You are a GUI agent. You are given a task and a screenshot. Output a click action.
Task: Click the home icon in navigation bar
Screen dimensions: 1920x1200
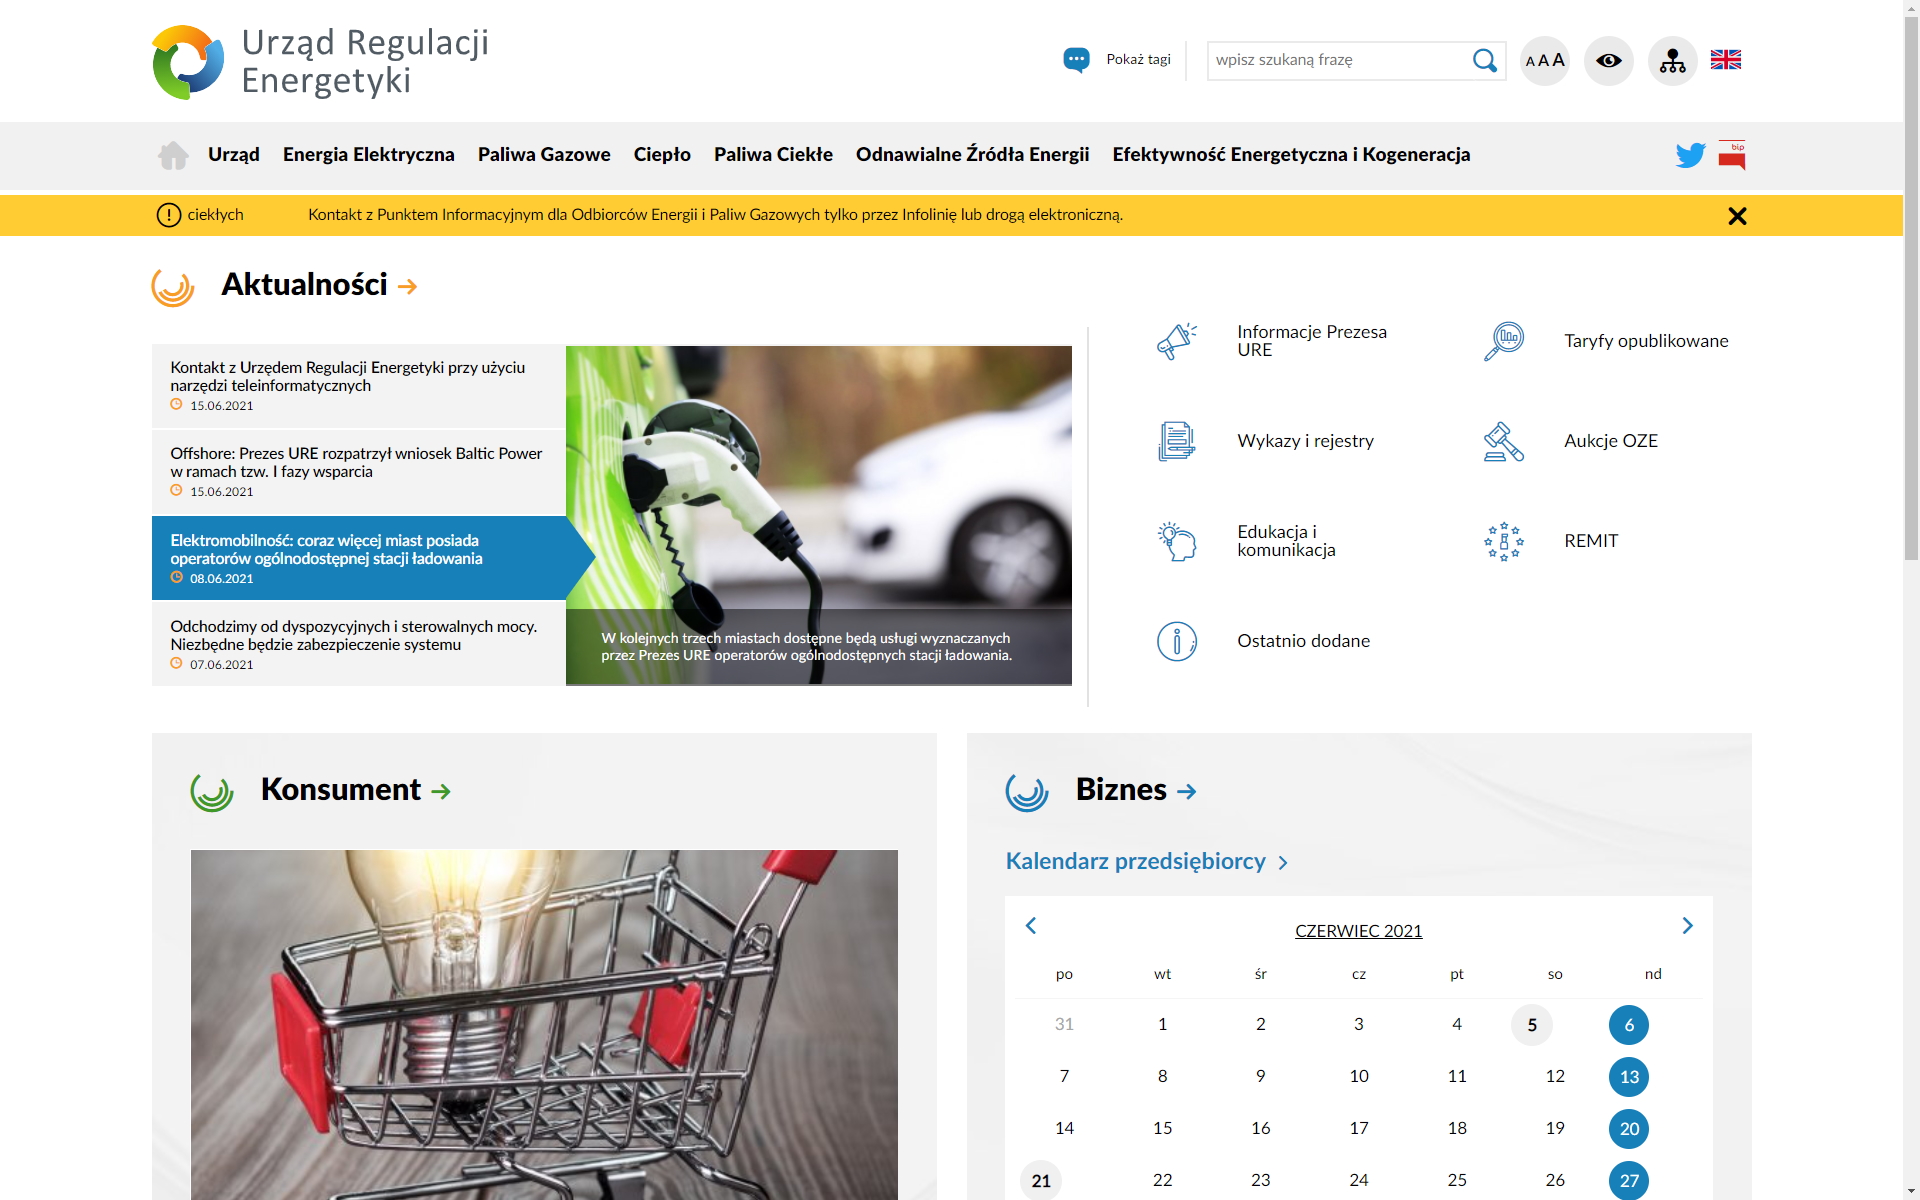173,155
